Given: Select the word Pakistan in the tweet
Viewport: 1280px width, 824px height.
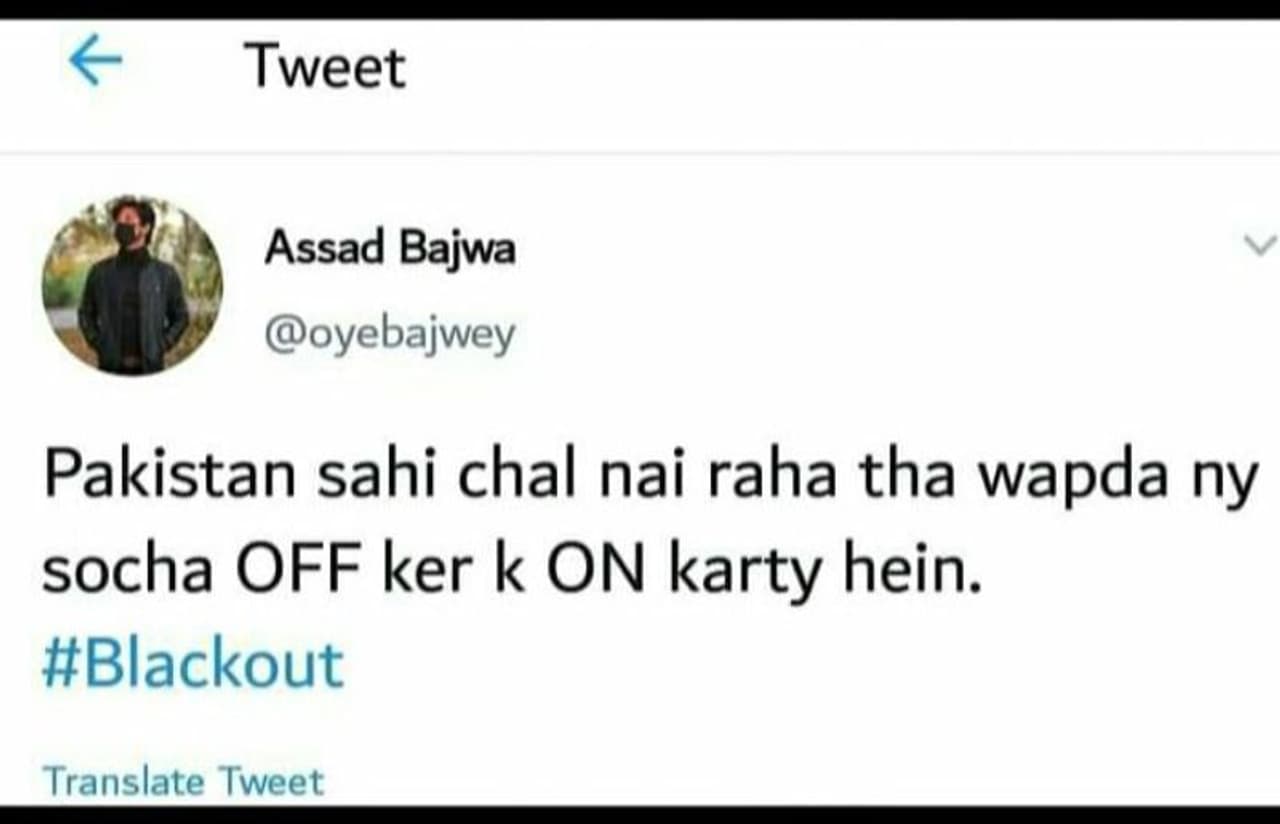Looking at the screenshot, I should pos(168,478).
